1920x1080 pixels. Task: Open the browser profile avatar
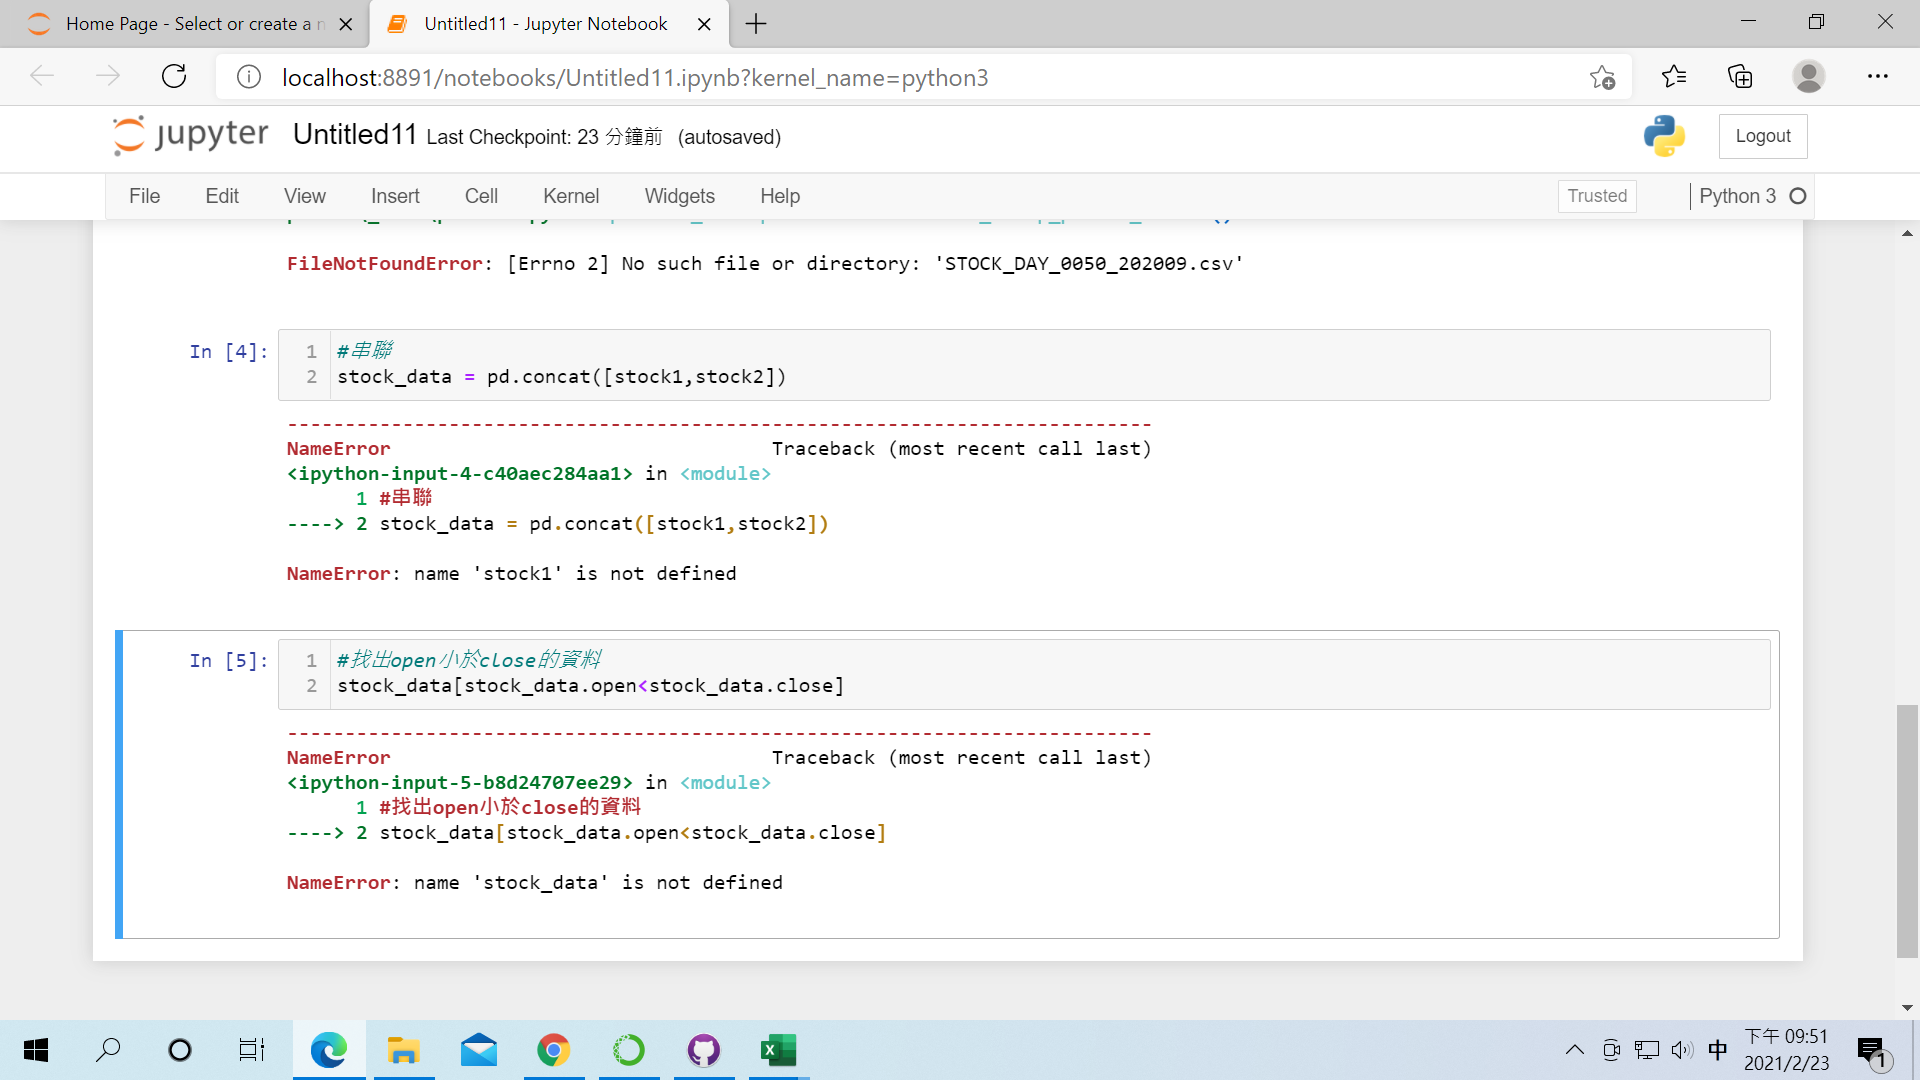pos(1808,77)
